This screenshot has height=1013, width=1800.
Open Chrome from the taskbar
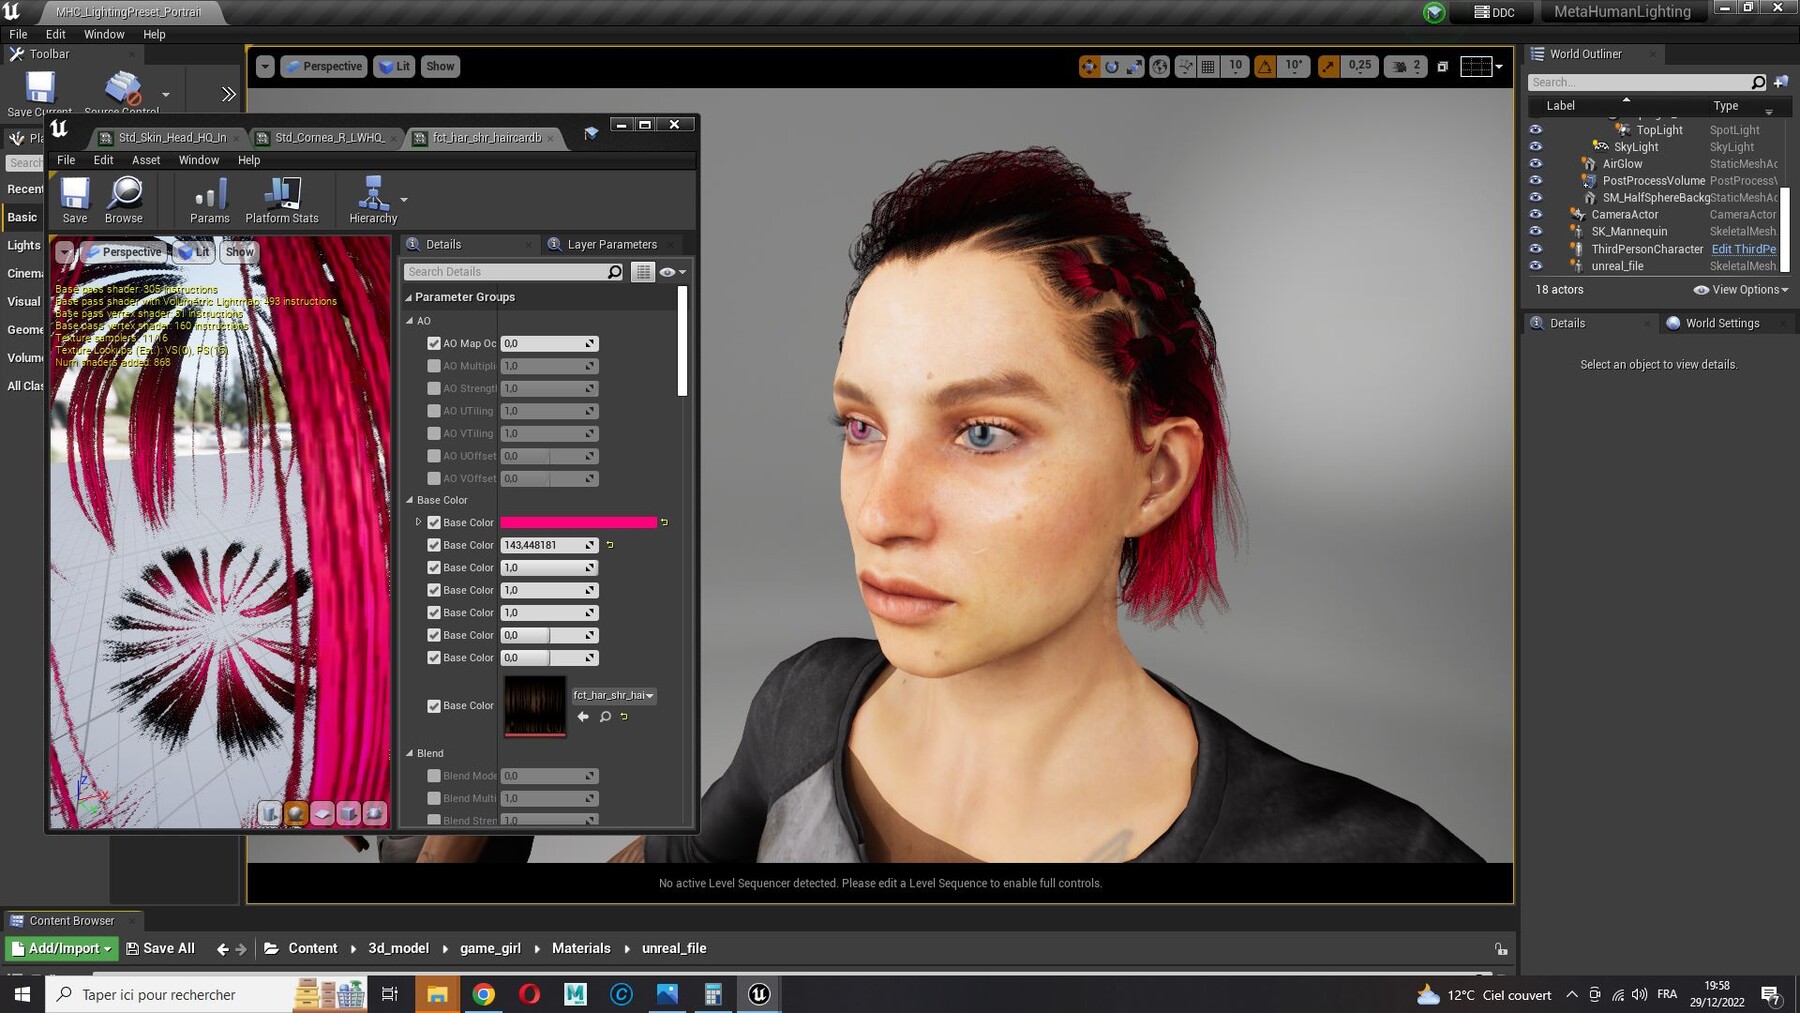tap(483, 994)
